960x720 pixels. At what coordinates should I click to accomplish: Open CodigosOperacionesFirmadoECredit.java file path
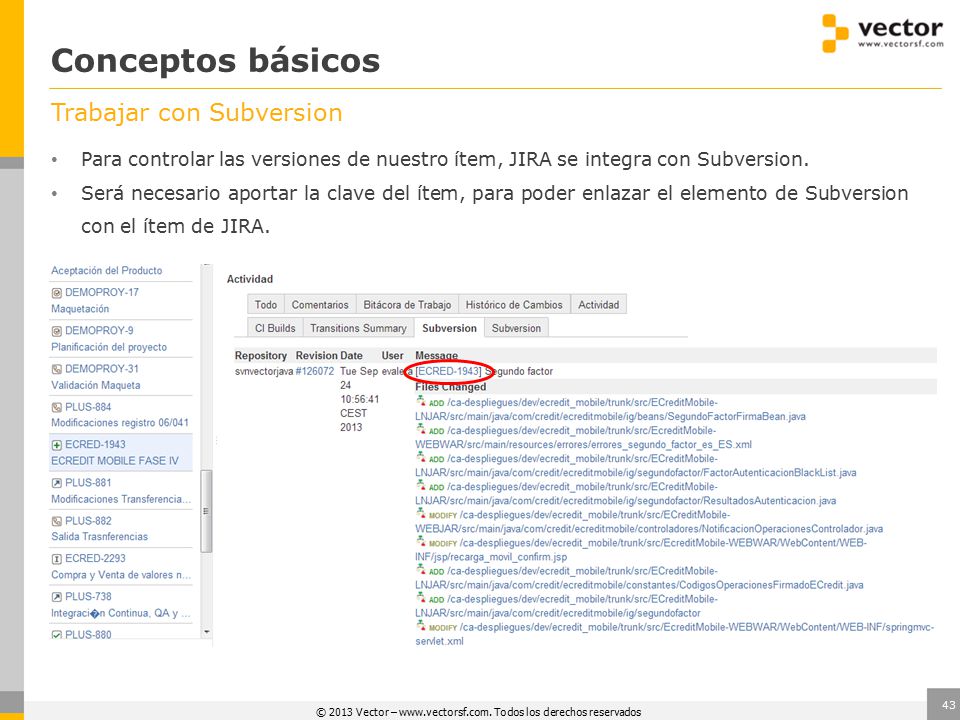pos(639,579)
